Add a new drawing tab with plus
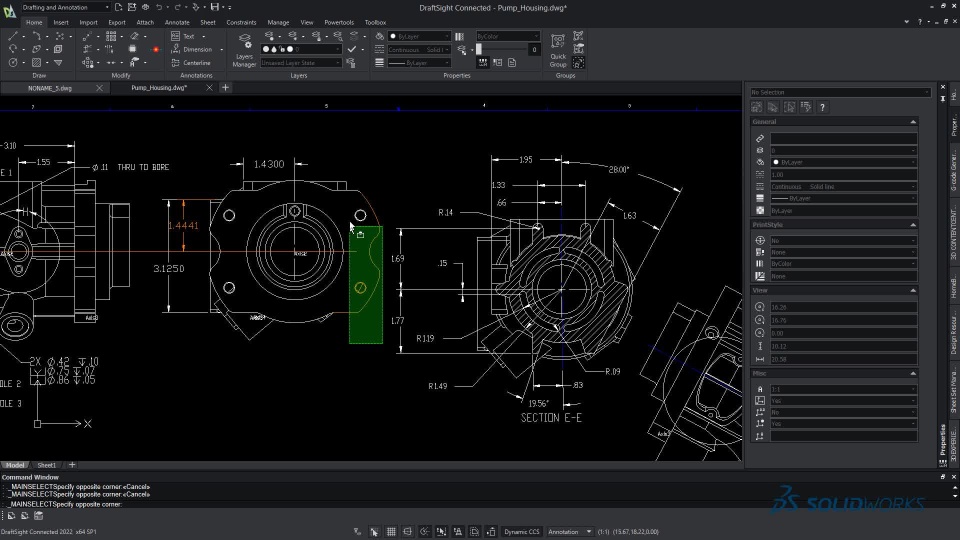Viewport: 960px width, 540px height. 225,88
